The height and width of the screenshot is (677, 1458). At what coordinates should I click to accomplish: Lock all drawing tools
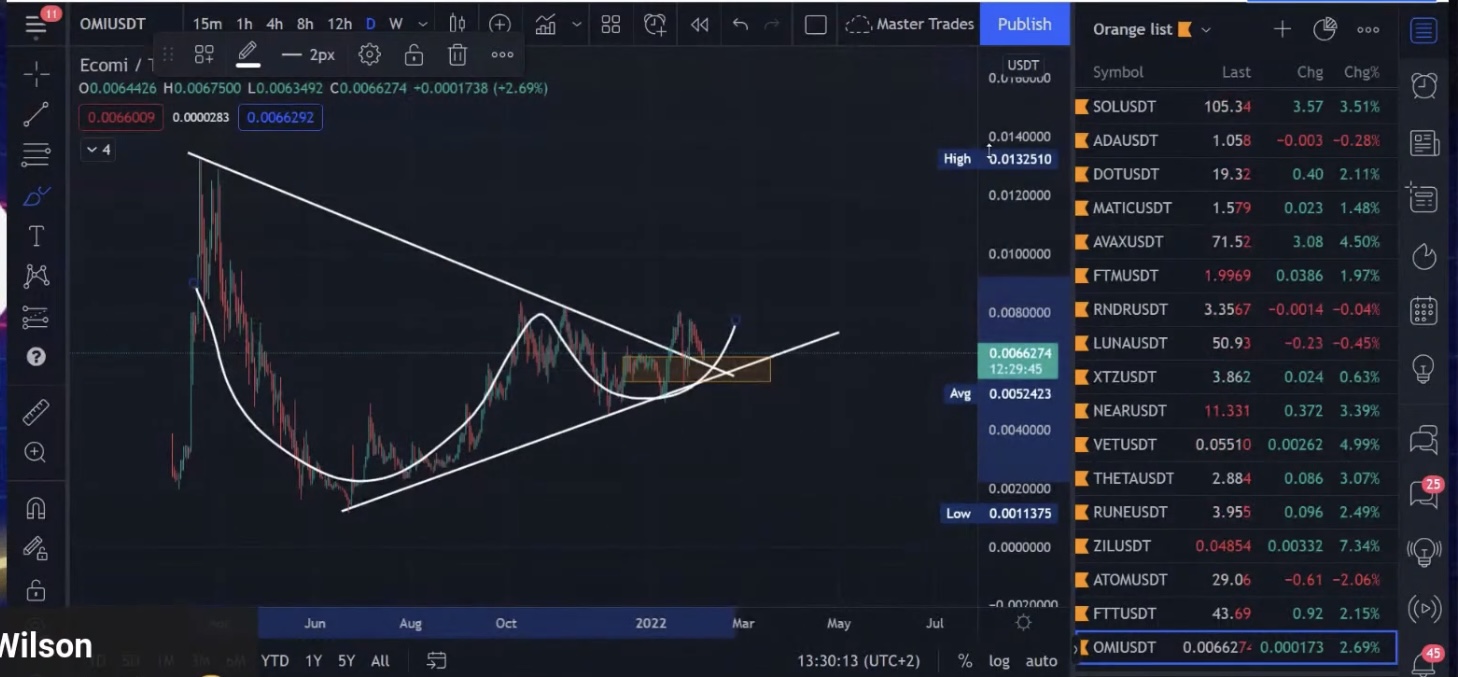pyautogui.click(x=36, y=590)
